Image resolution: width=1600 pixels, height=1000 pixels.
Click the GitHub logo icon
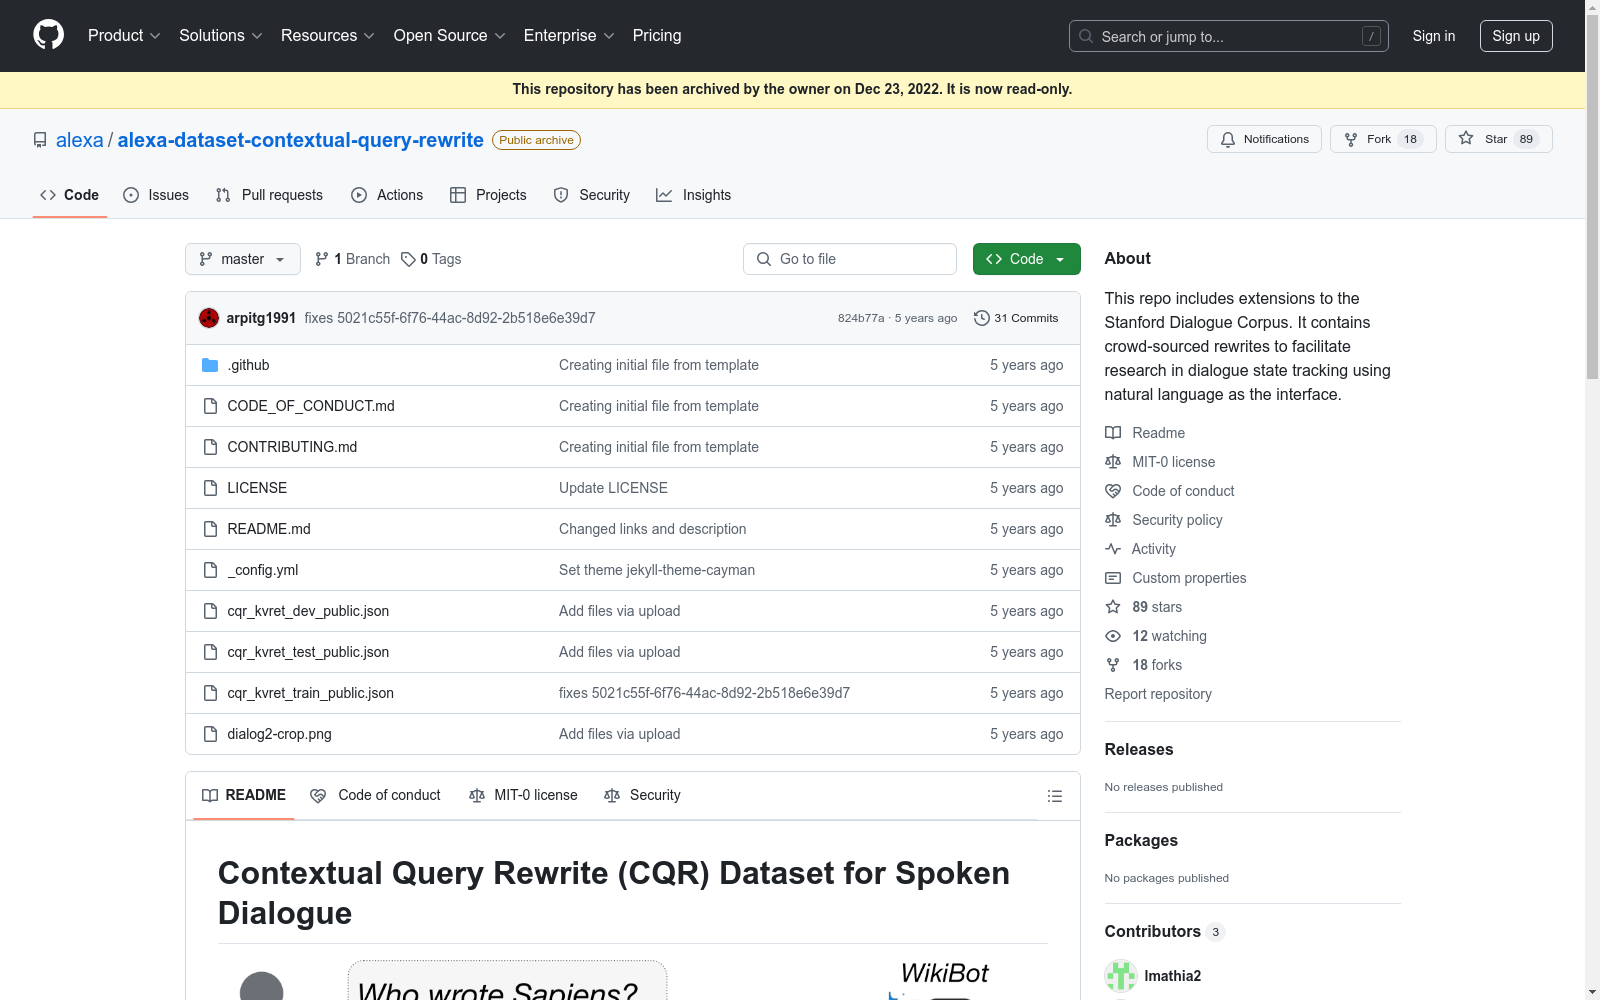(x=48, y=35)
